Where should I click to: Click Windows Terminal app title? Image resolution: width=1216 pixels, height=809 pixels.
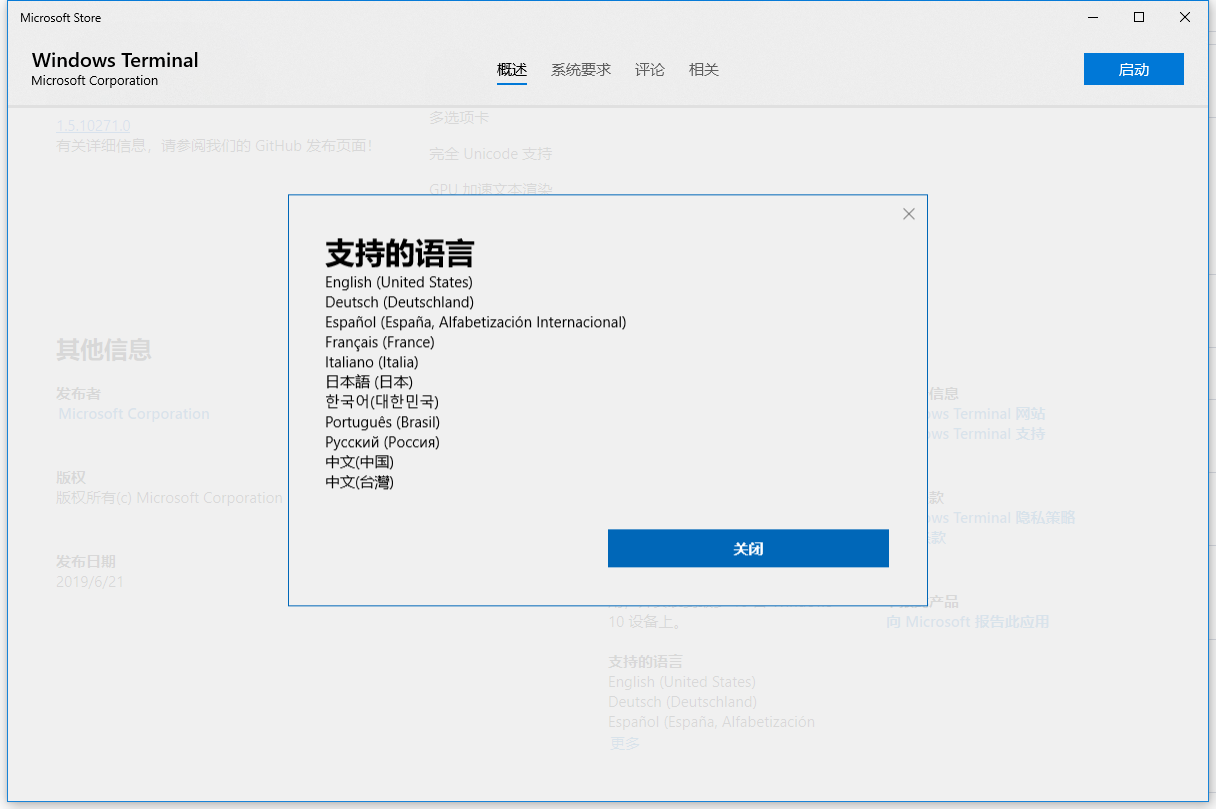coord(115,60)
